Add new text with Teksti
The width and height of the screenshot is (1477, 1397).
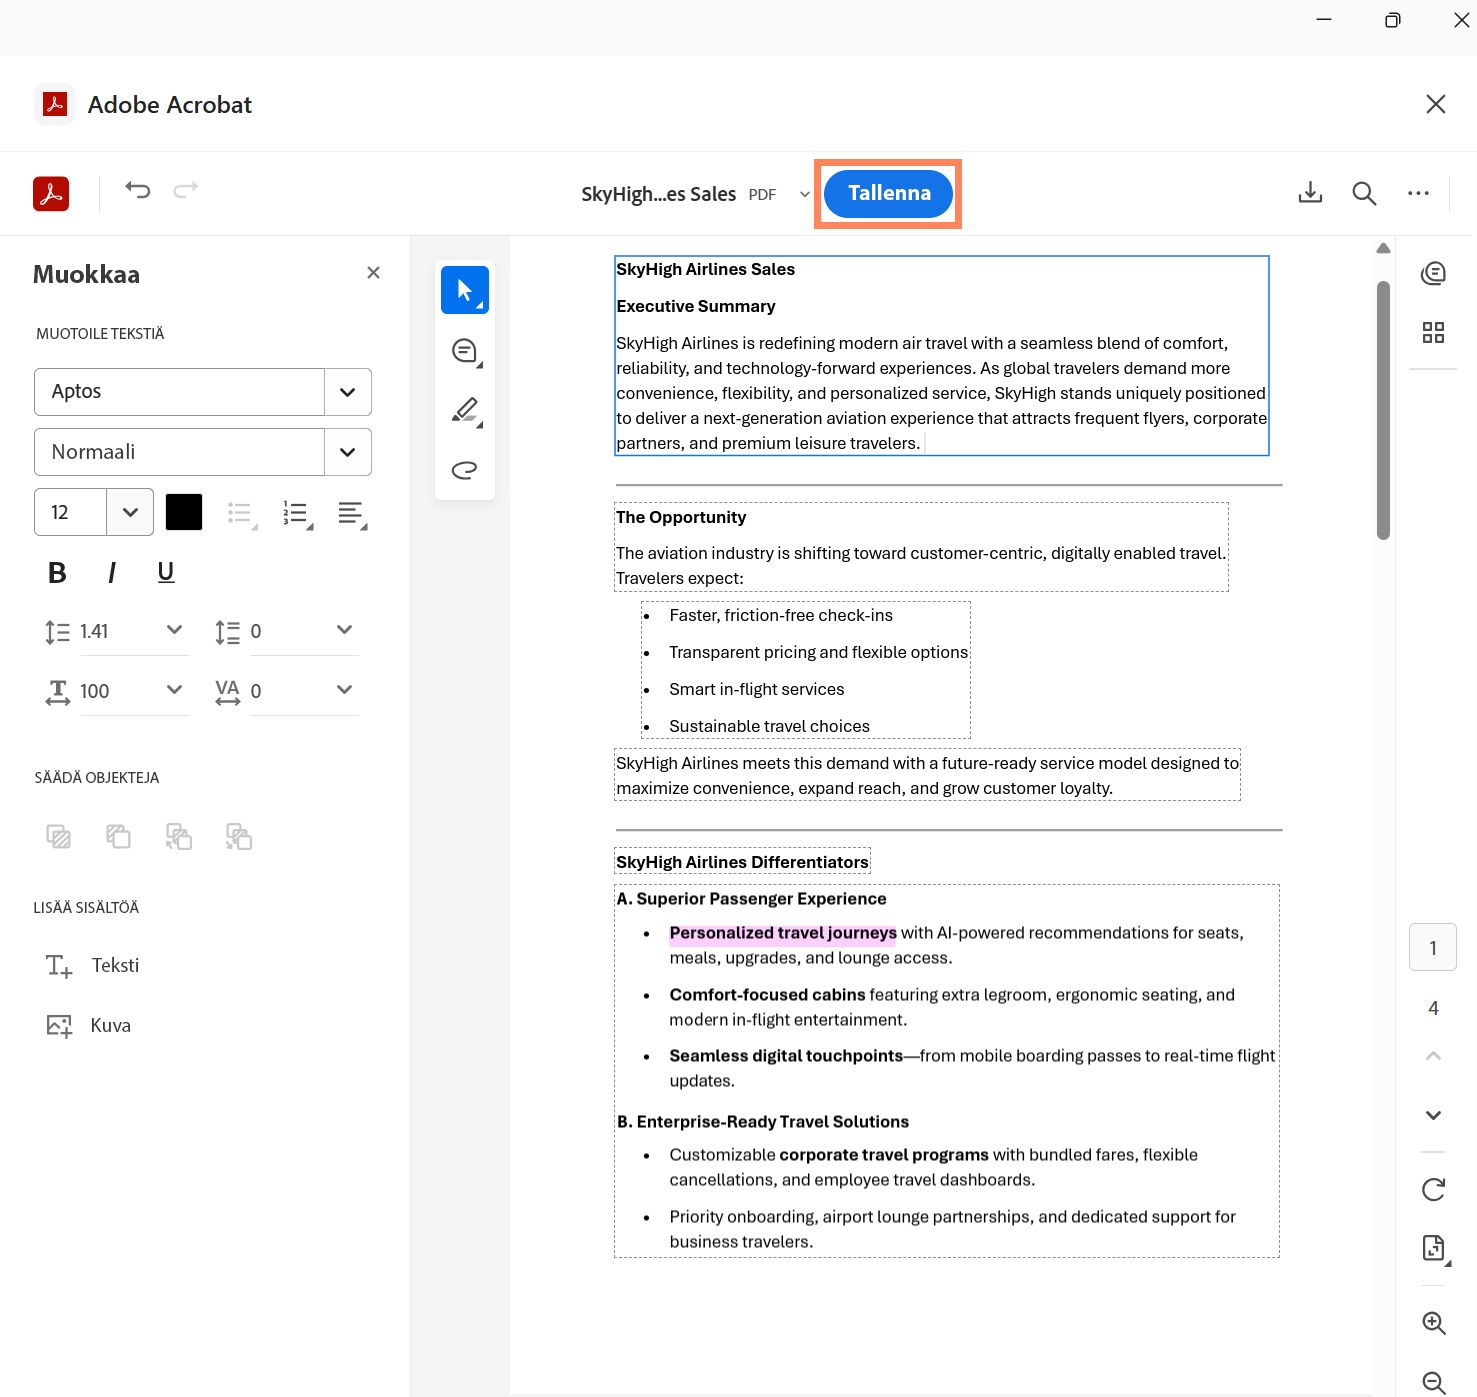(93, 966)
